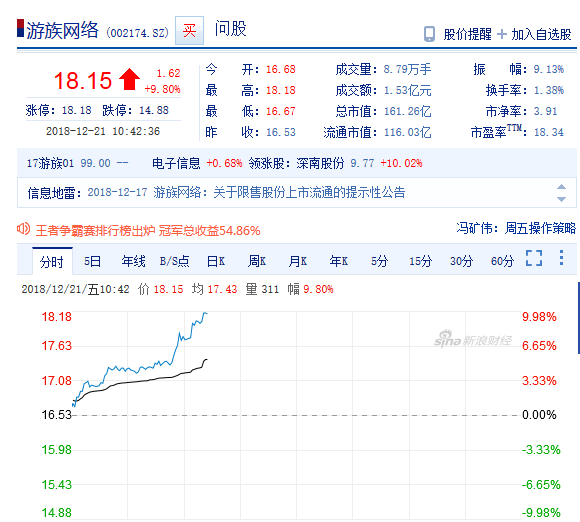Screen dimensions: 580x522
Task: Select the 5分 interval tab
Action: point(380,262)
